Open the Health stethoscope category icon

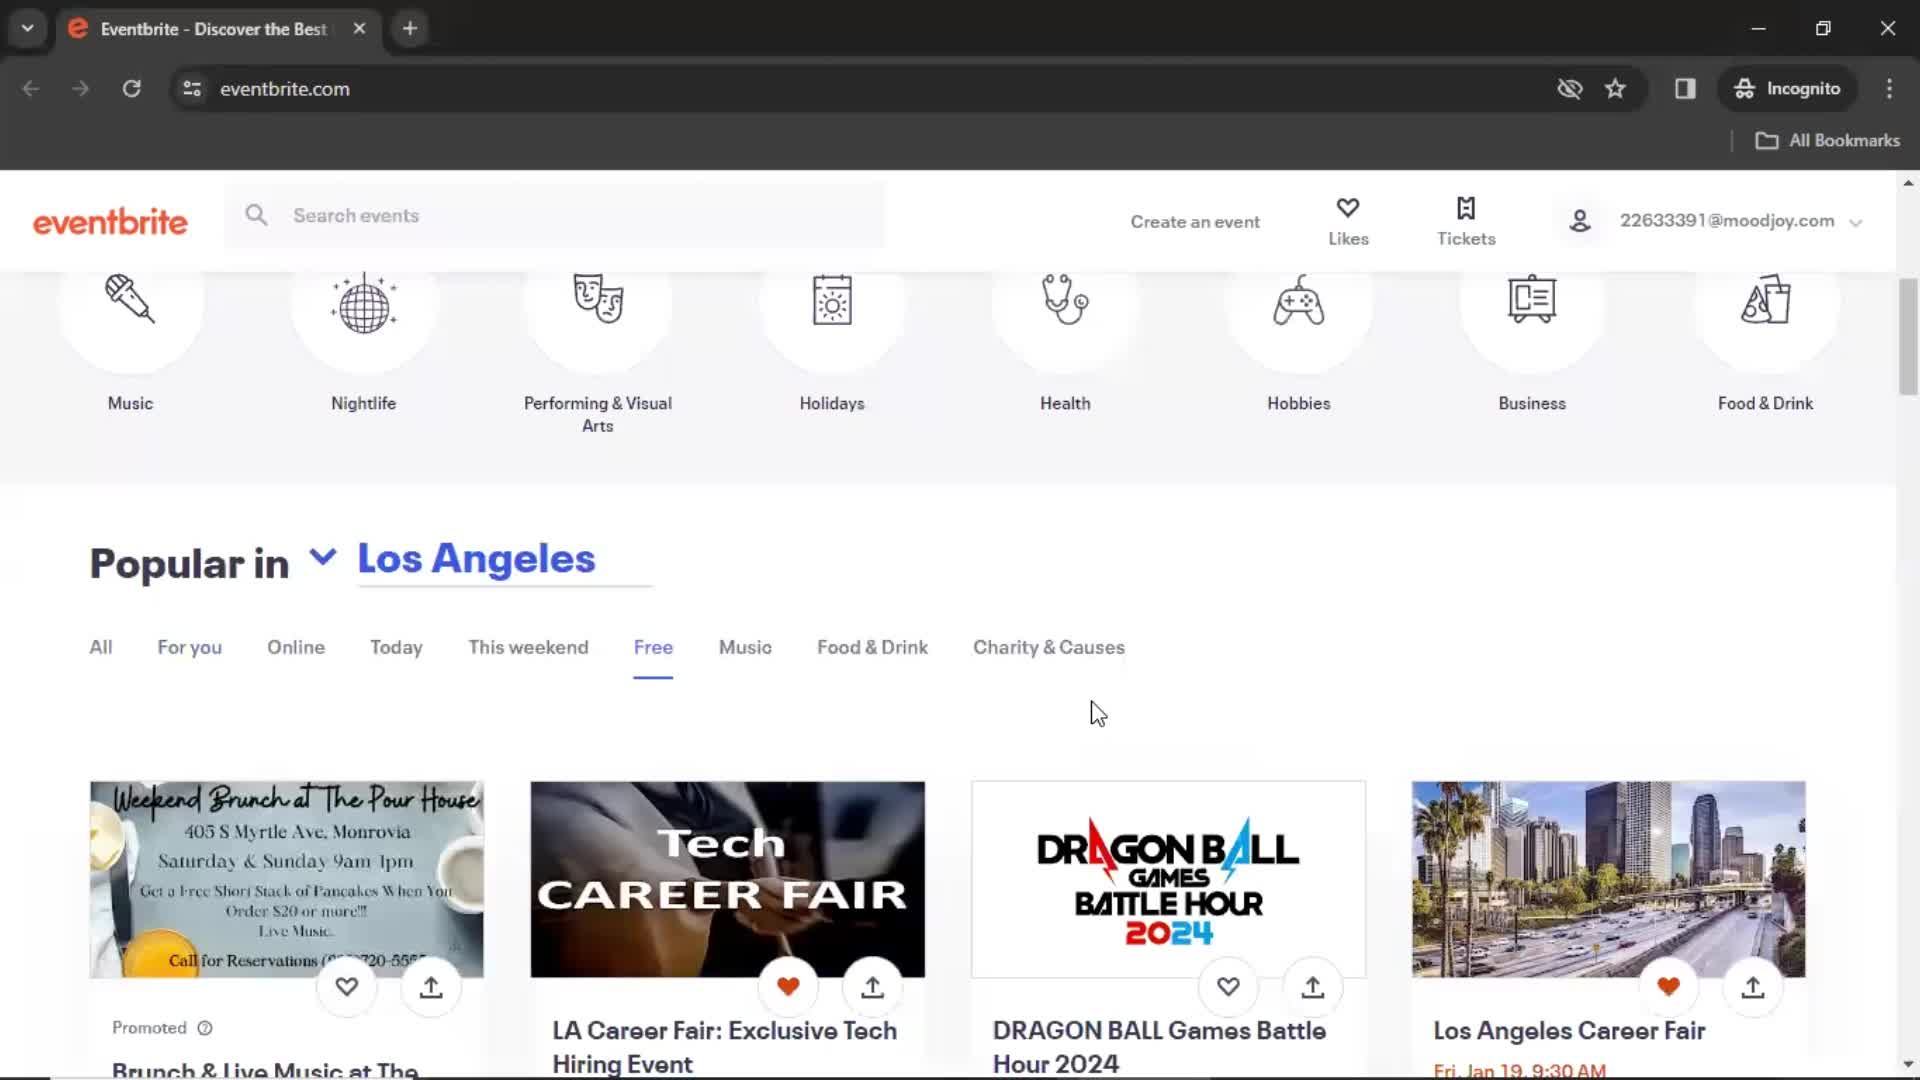(x=1065, y=299)
